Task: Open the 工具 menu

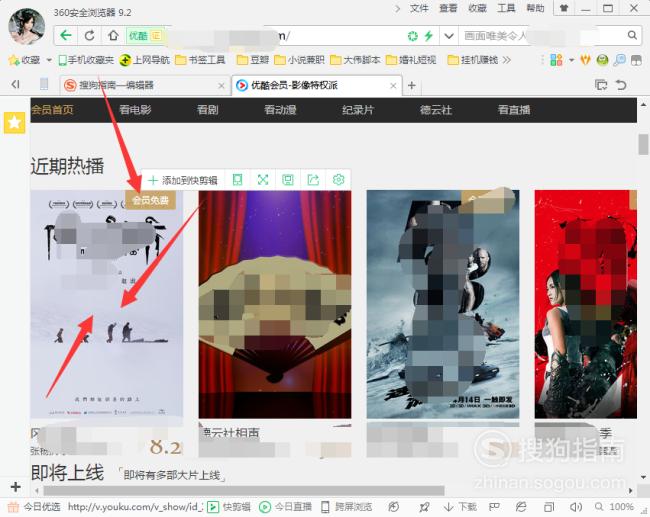Action: click(x=506, y=8)
